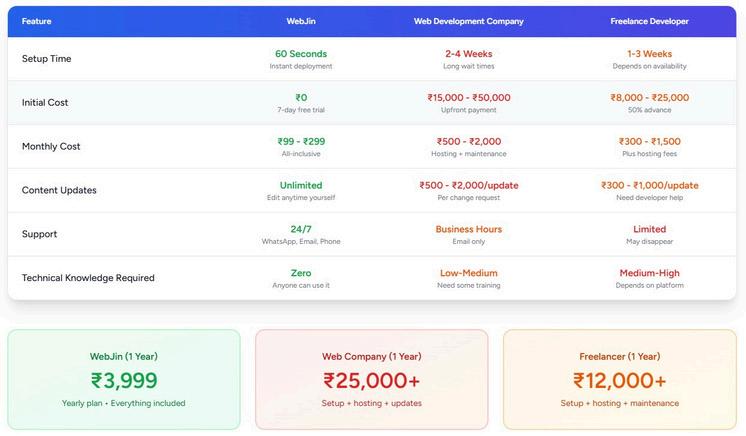Click the Medium-High technical knowledge value
Image resolution: width=746 pixels, height=436 pixels.
(x=649, y=273)
